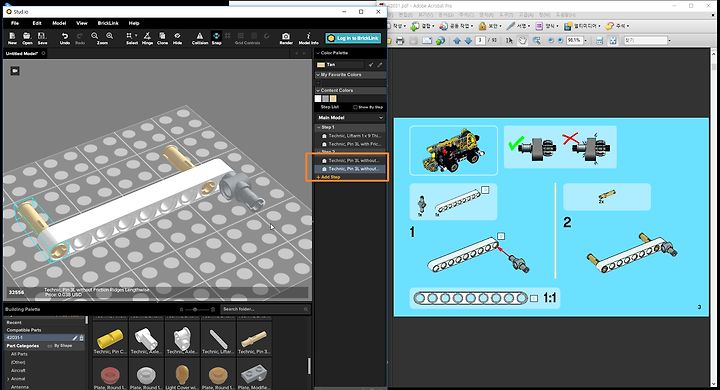The image size is (720, 390).
Task: Click the email envelope icon in Acrobat
Action: pos(427,40)
